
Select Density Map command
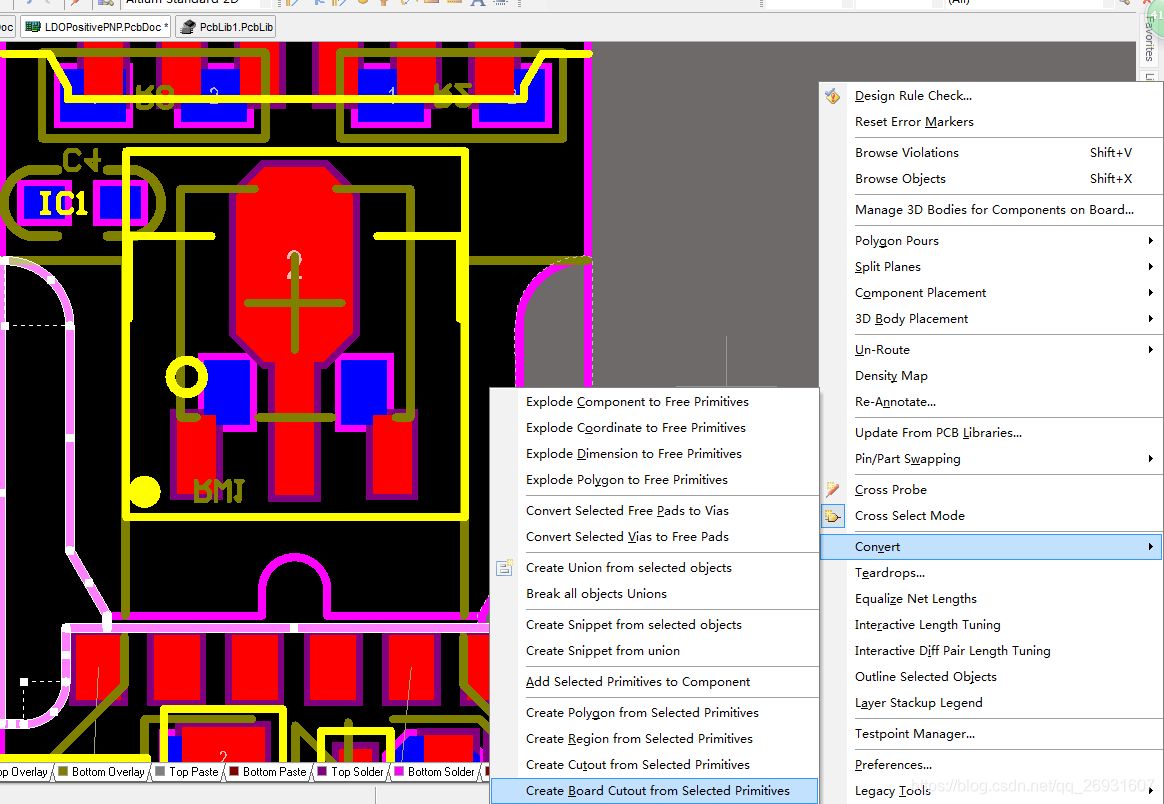[990, 376]
